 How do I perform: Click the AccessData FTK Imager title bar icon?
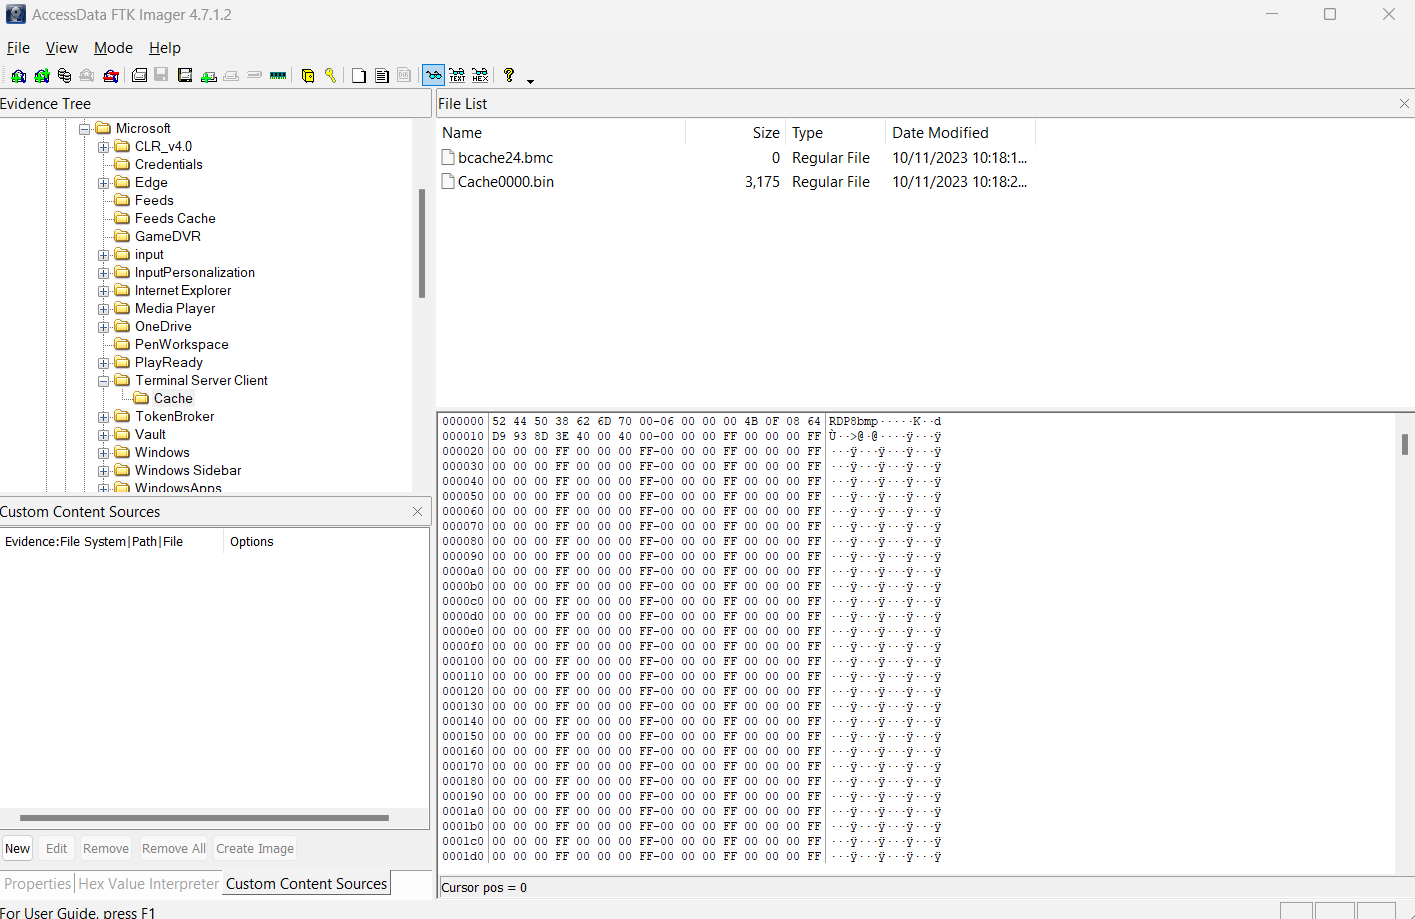15,14
